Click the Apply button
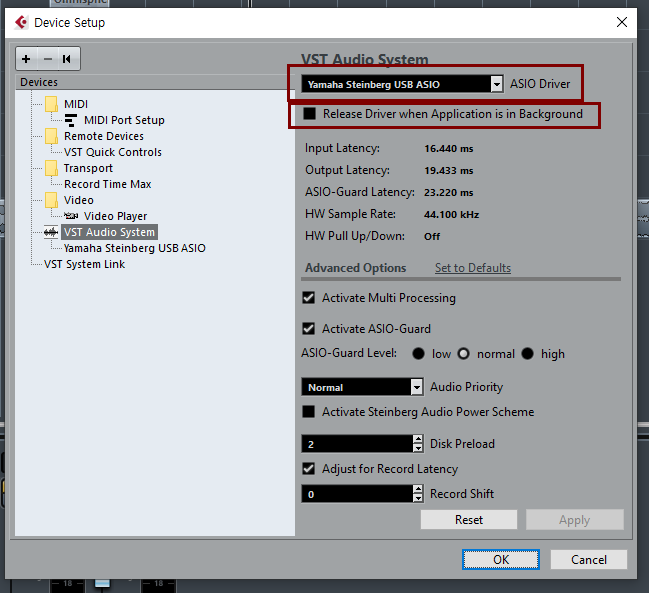 pyautogui.click(x=574, y=519)
